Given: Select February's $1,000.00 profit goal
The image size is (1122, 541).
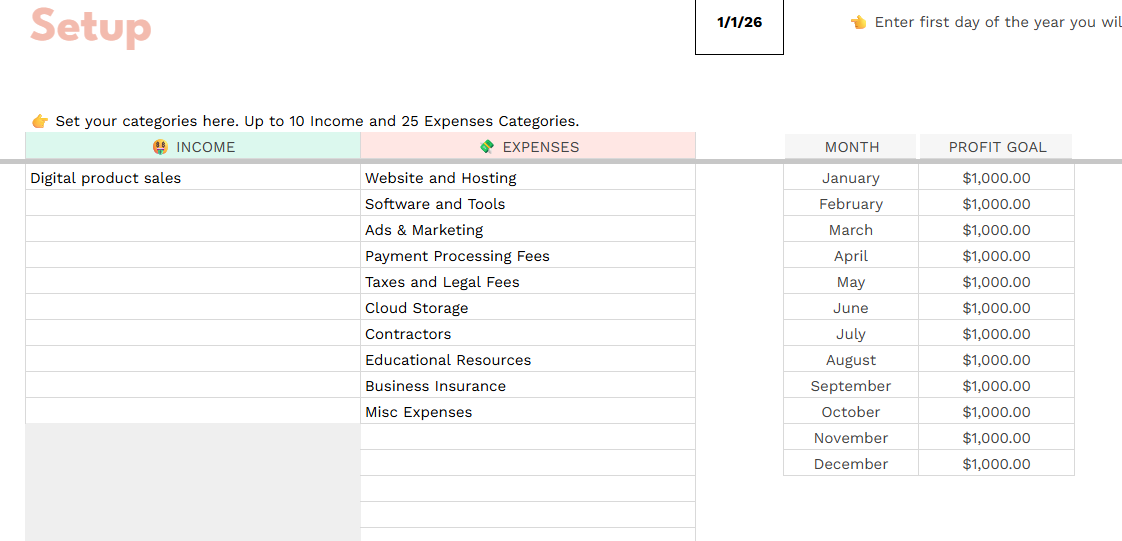Looking at the screenshot, I should click(996, 203).
